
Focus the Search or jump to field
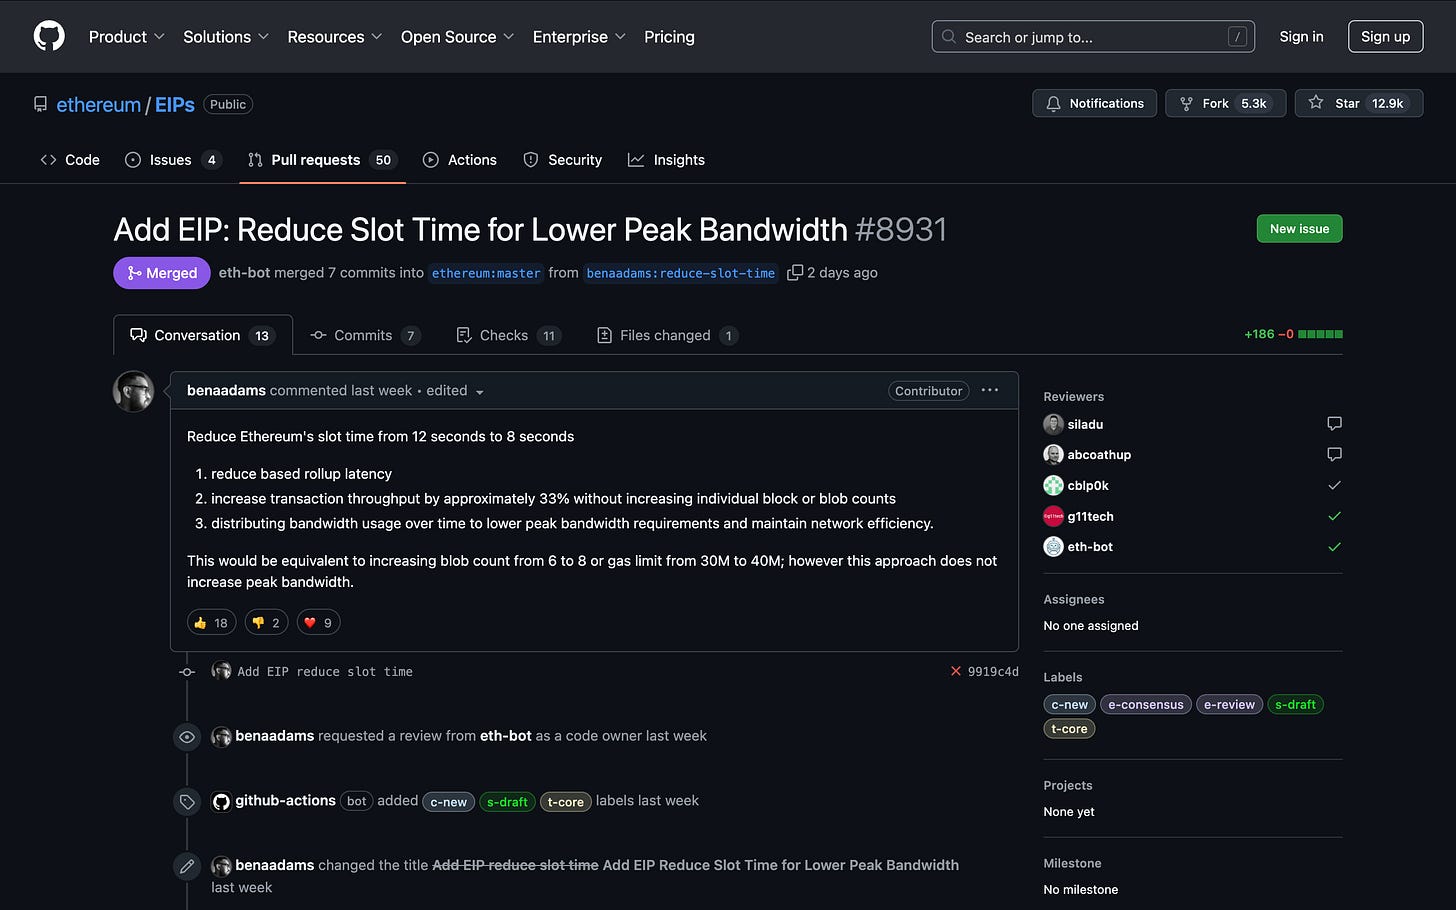[x=1093, y=37]
